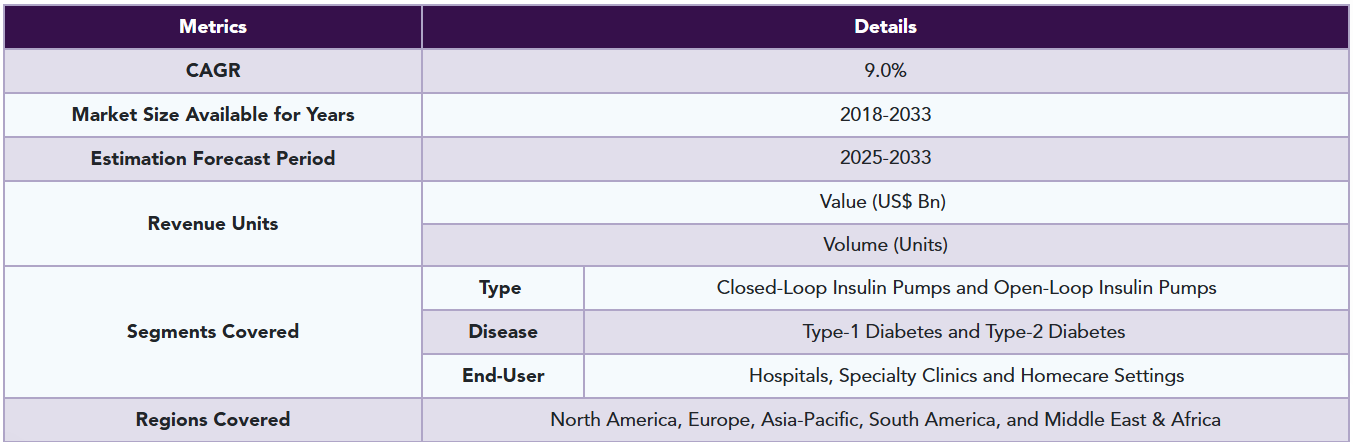Screen dimensions: 1353x442
Task: Click Hospitals, Specialty Clinics and Homecare cell
Action: pos(966,376)
